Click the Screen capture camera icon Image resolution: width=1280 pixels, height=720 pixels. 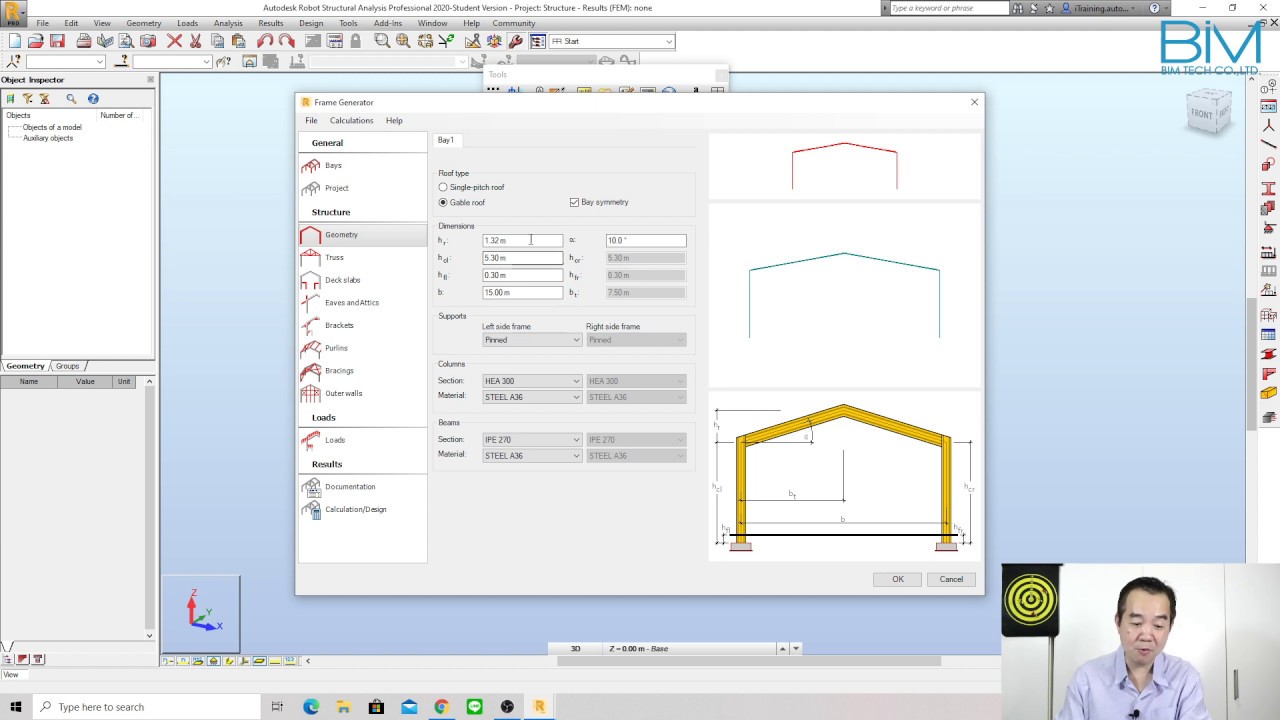[148, 41]
